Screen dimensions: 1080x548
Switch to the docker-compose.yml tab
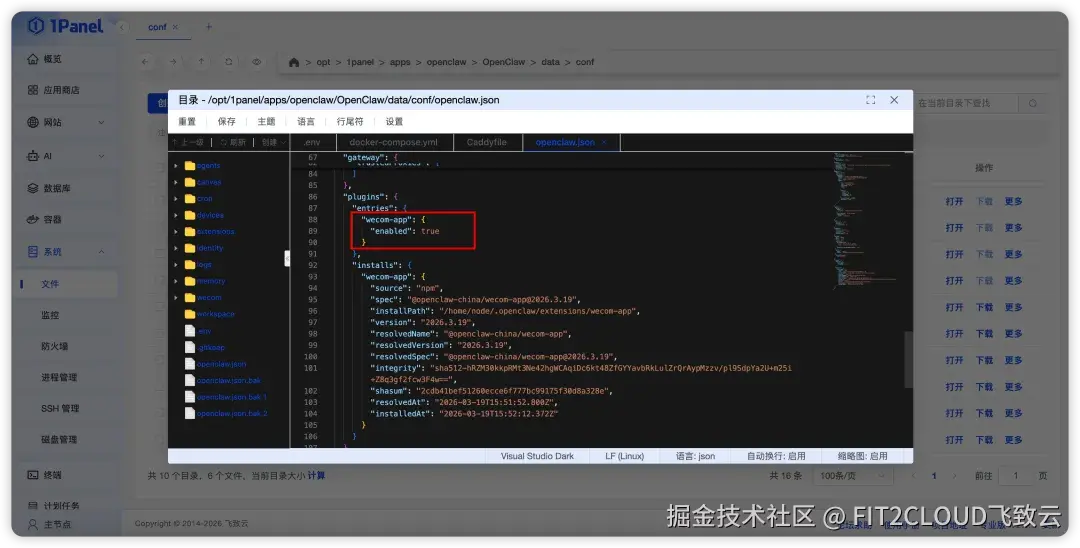click(394, 143)
